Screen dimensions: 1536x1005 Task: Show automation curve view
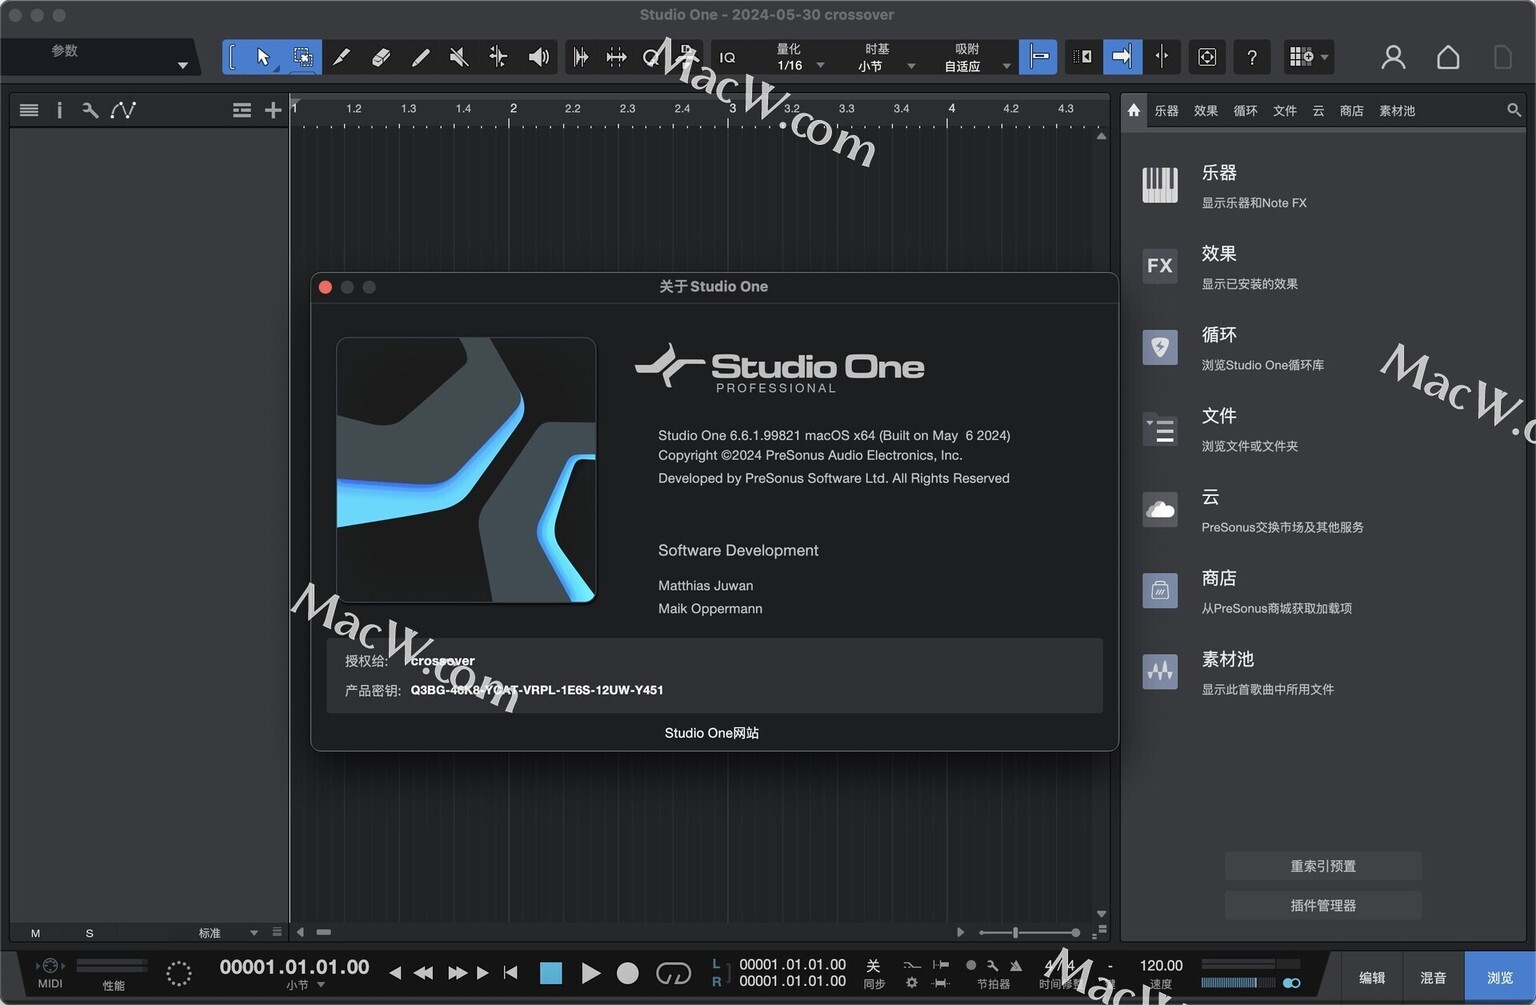[123, 110]
